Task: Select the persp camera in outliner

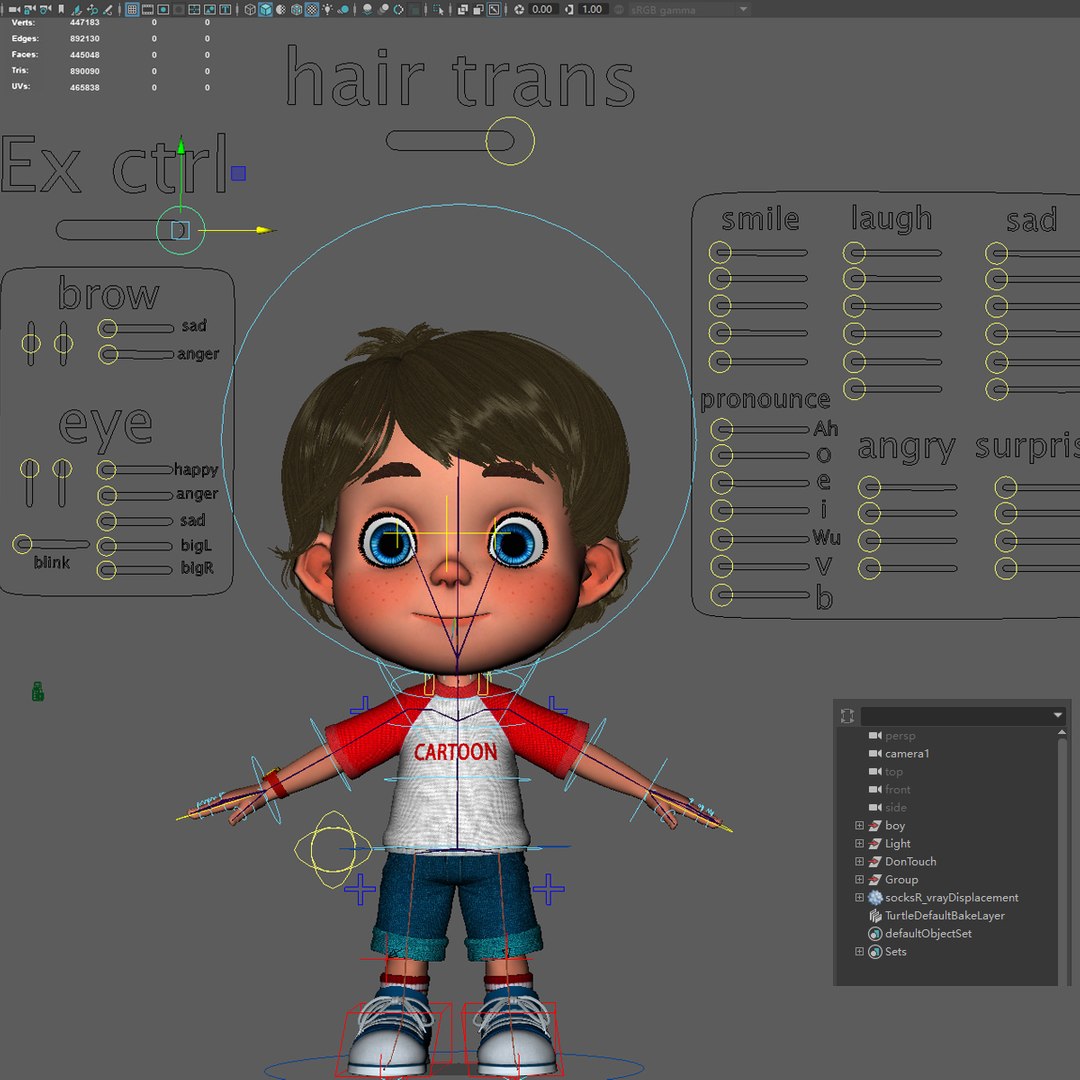Action: tap(900, 736)
